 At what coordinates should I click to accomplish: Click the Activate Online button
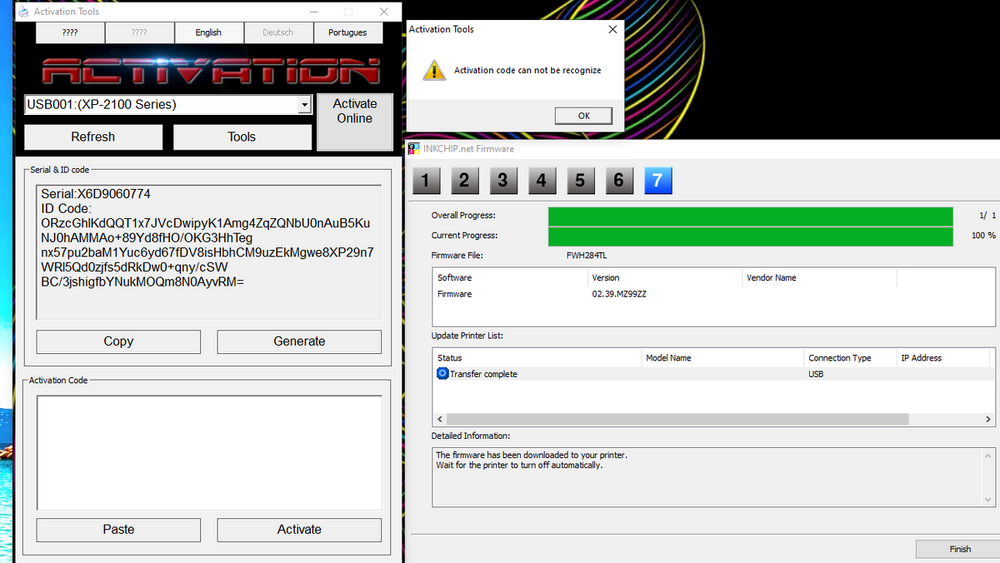(354, 111)
